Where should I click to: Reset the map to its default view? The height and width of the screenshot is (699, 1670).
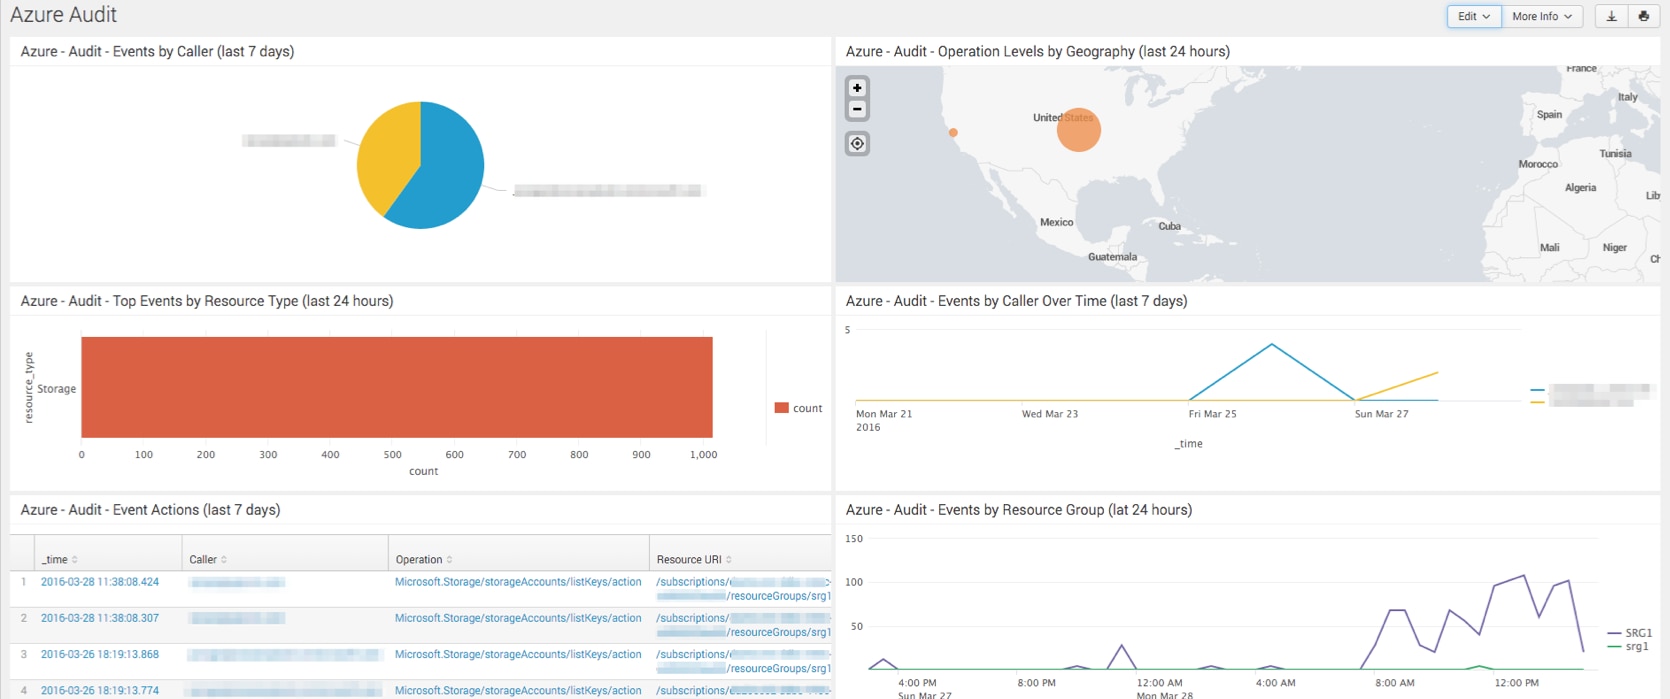(857, 144)
